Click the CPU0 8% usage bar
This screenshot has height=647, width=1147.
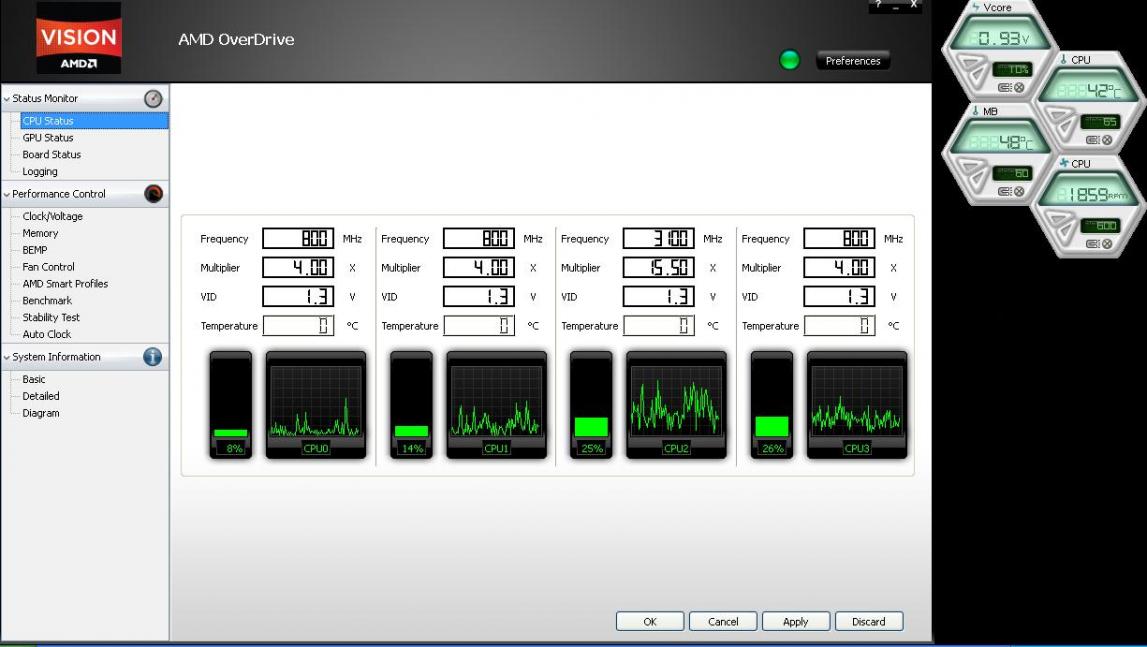coord(230,405)
